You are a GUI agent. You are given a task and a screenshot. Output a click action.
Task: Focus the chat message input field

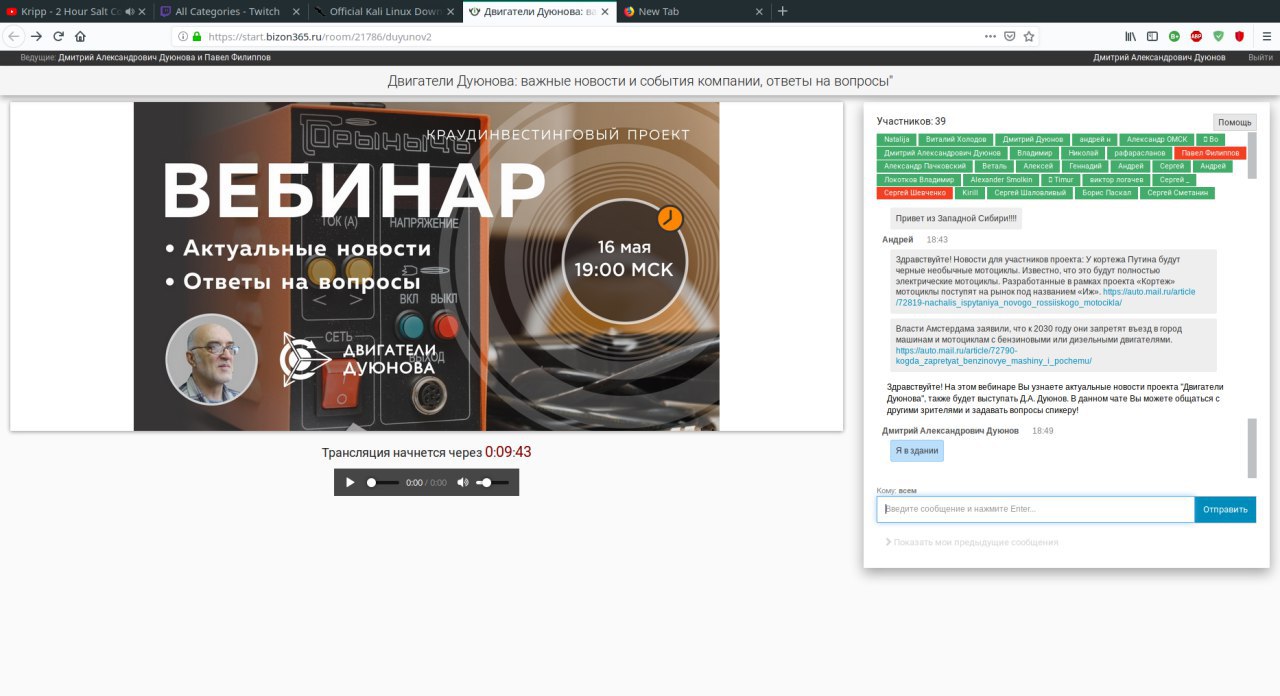point(1035,509)
